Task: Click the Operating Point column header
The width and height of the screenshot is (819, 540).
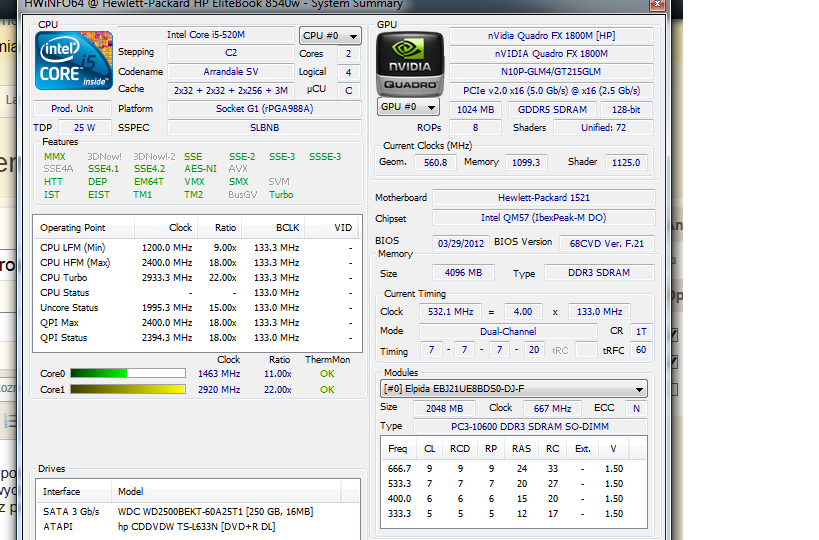Action: point(84,228)
